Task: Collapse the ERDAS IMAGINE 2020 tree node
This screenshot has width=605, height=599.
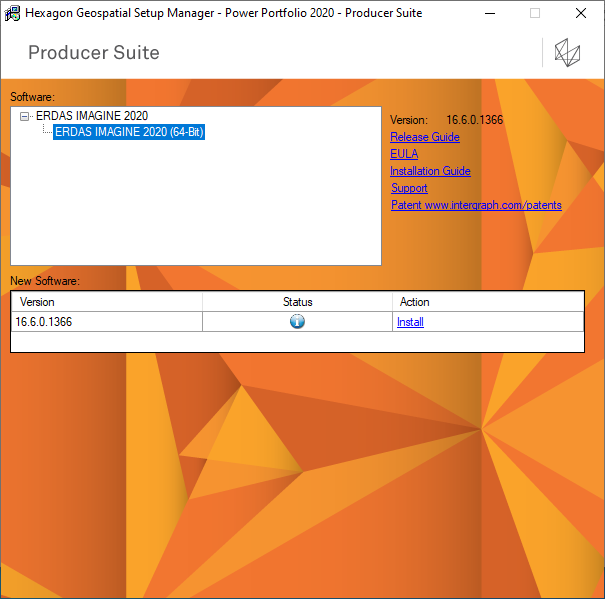Action: [x=24, y=116]
